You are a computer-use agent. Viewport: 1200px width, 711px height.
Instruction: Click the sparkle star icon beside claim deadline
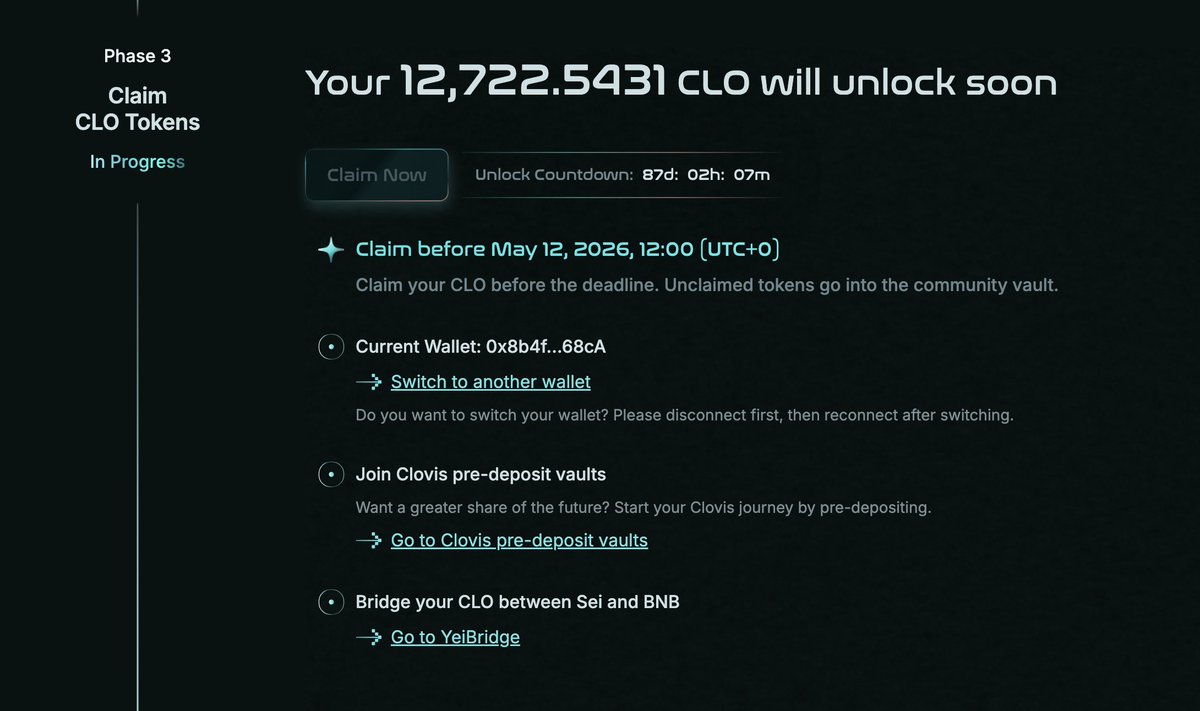[331, 250]
